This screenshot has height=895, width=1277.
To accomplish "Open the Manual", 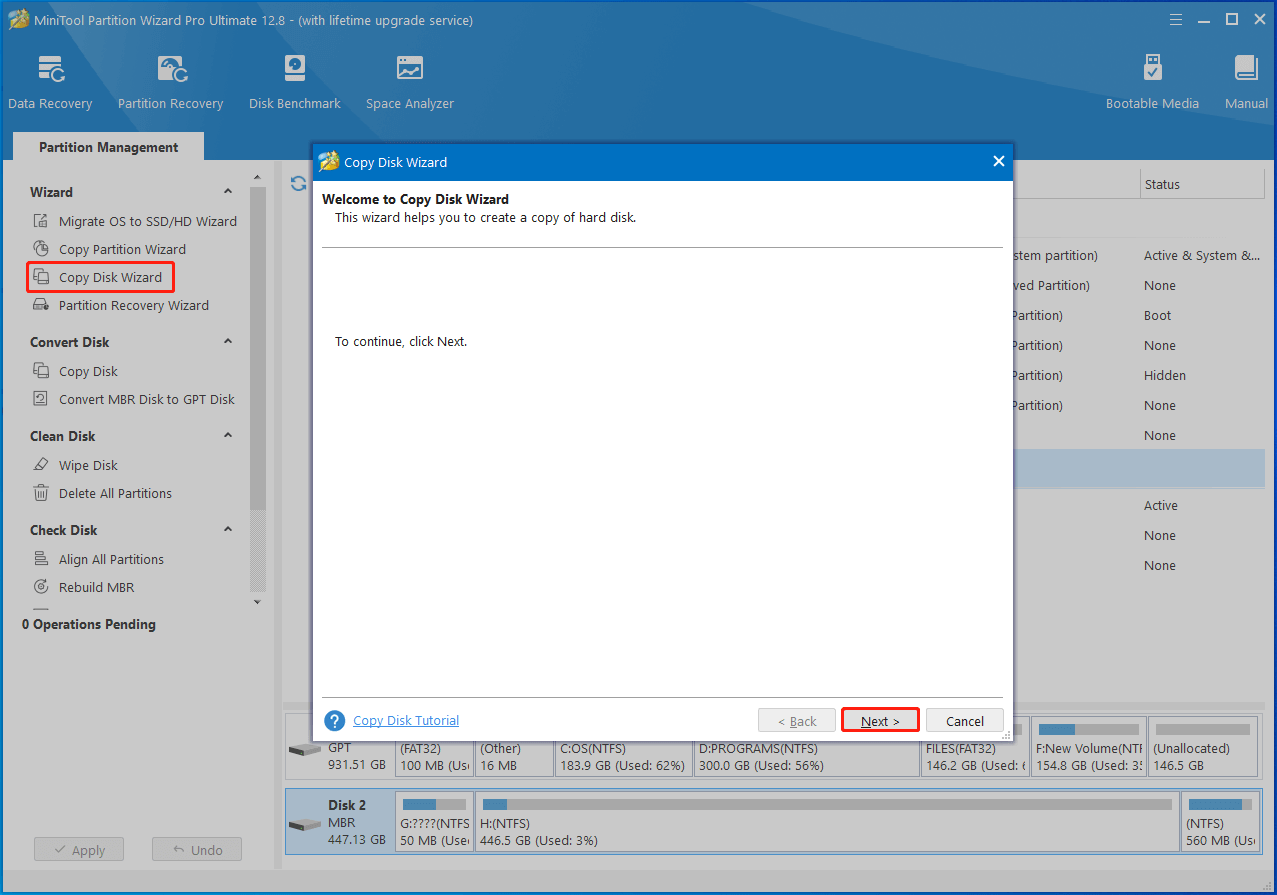I will 1246,82.
